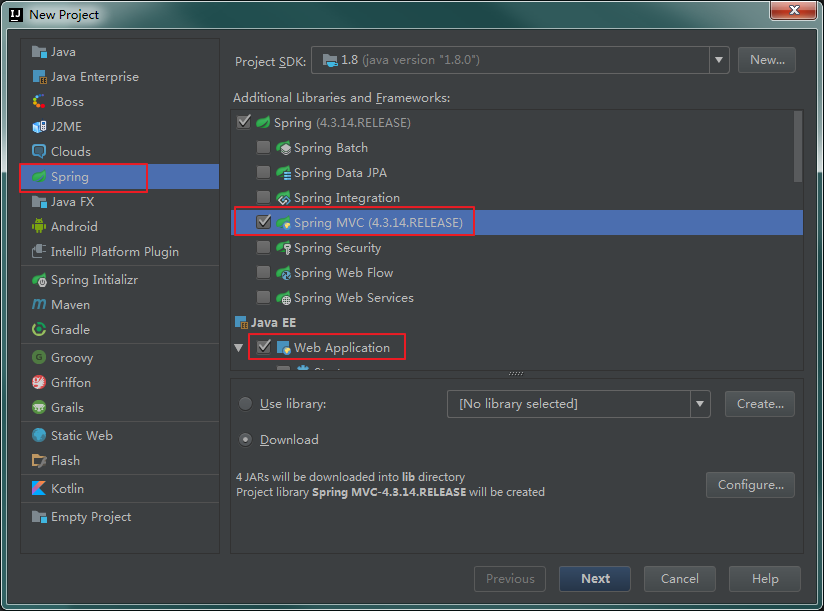824x611 pixels.
Task: Check the Spring Batch checkbox
Action: pyautogui.click(x=263, y=147)
